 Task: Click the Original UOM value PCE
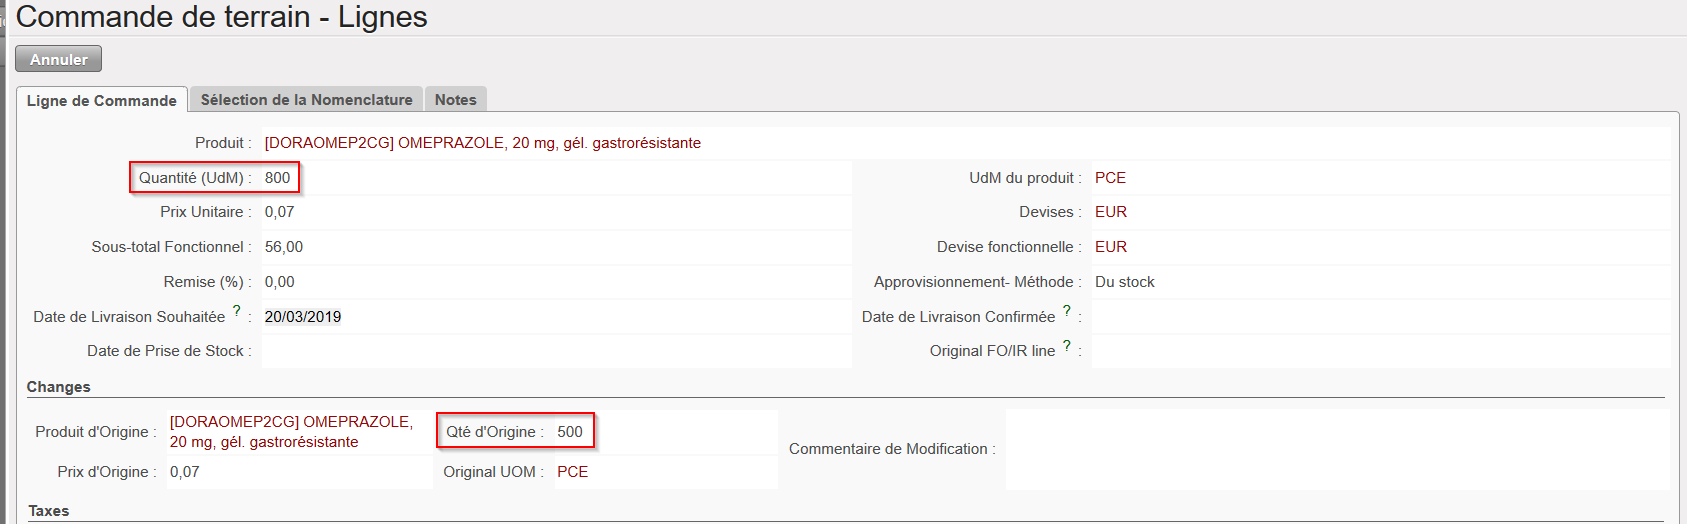tap(573, 472)
